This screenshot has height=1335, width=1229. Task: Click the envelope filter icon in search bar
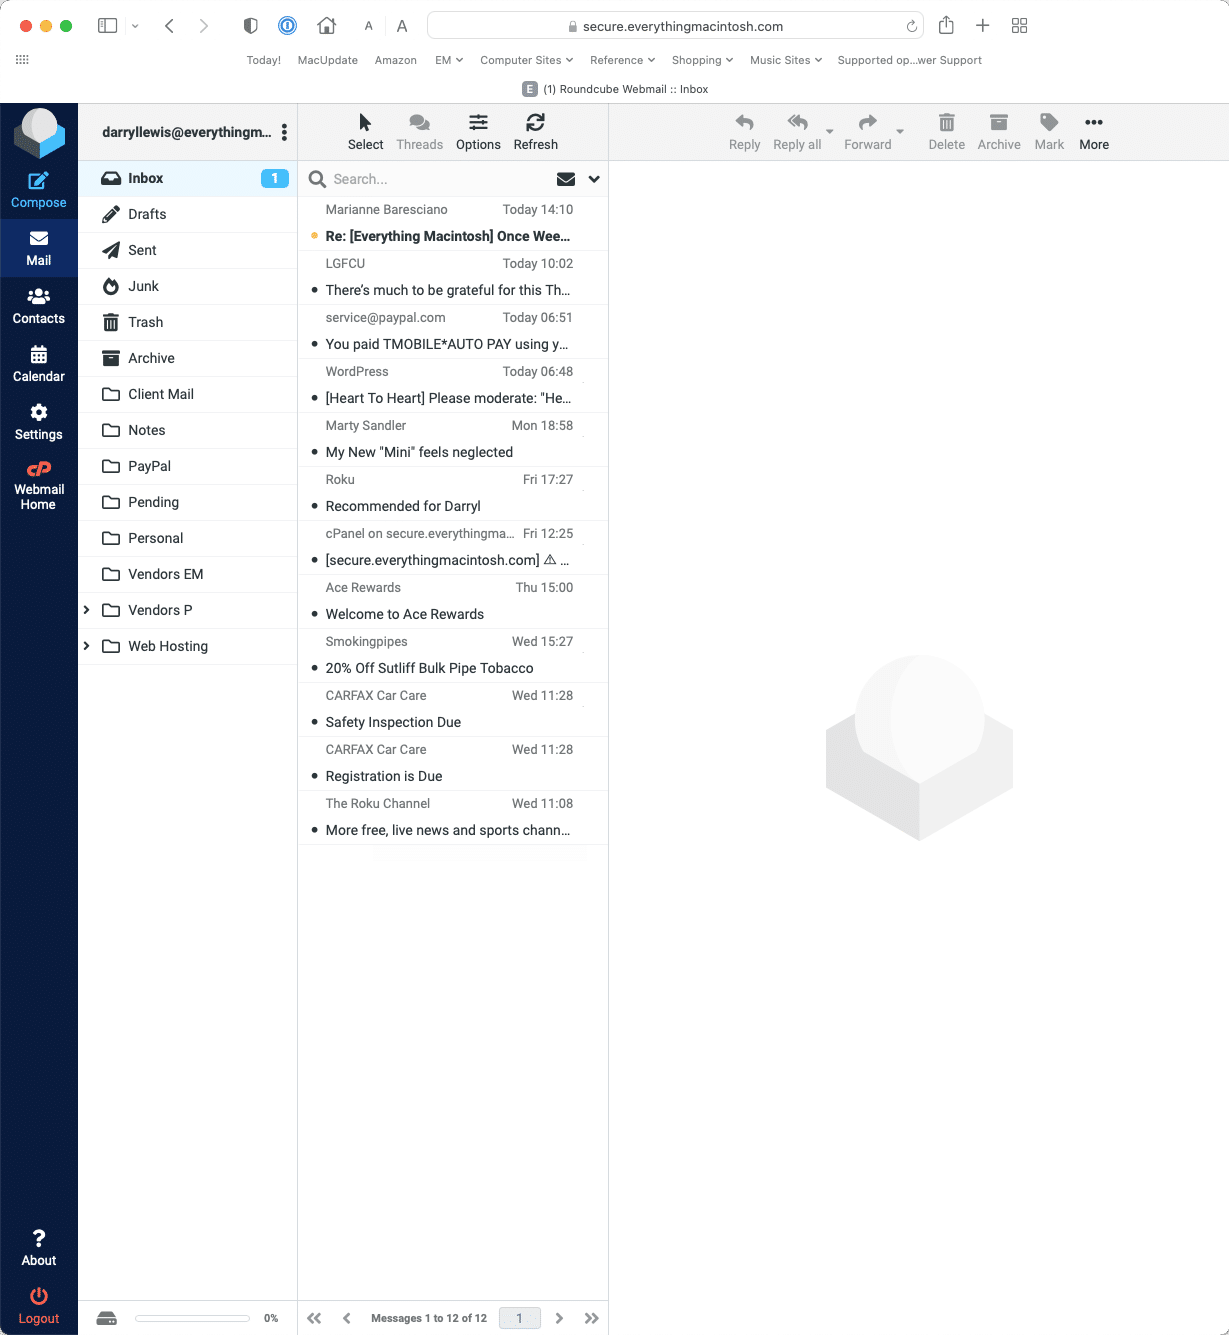point(566,179)
